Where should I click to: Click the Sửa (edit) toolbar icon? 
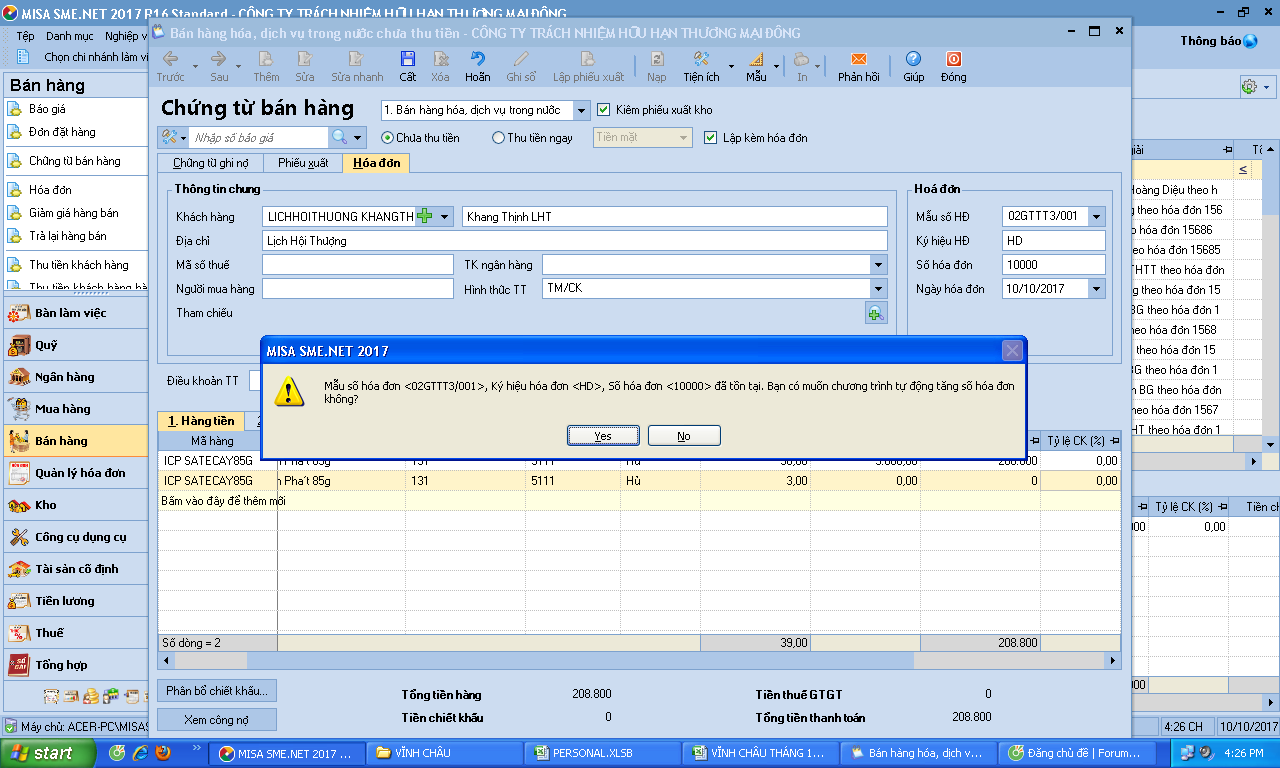[x=305, y=59]
